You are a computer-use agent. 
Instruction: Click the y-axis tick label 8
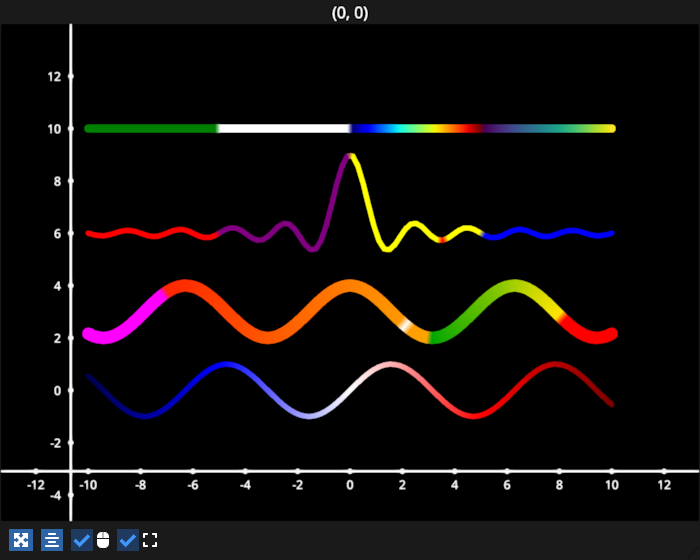pos(57,181)
